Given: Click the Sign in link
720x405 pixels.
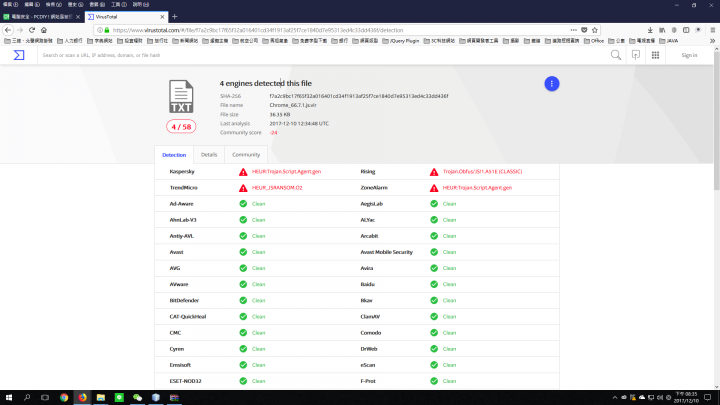Looking at the screenshot, I should point(689,55).
